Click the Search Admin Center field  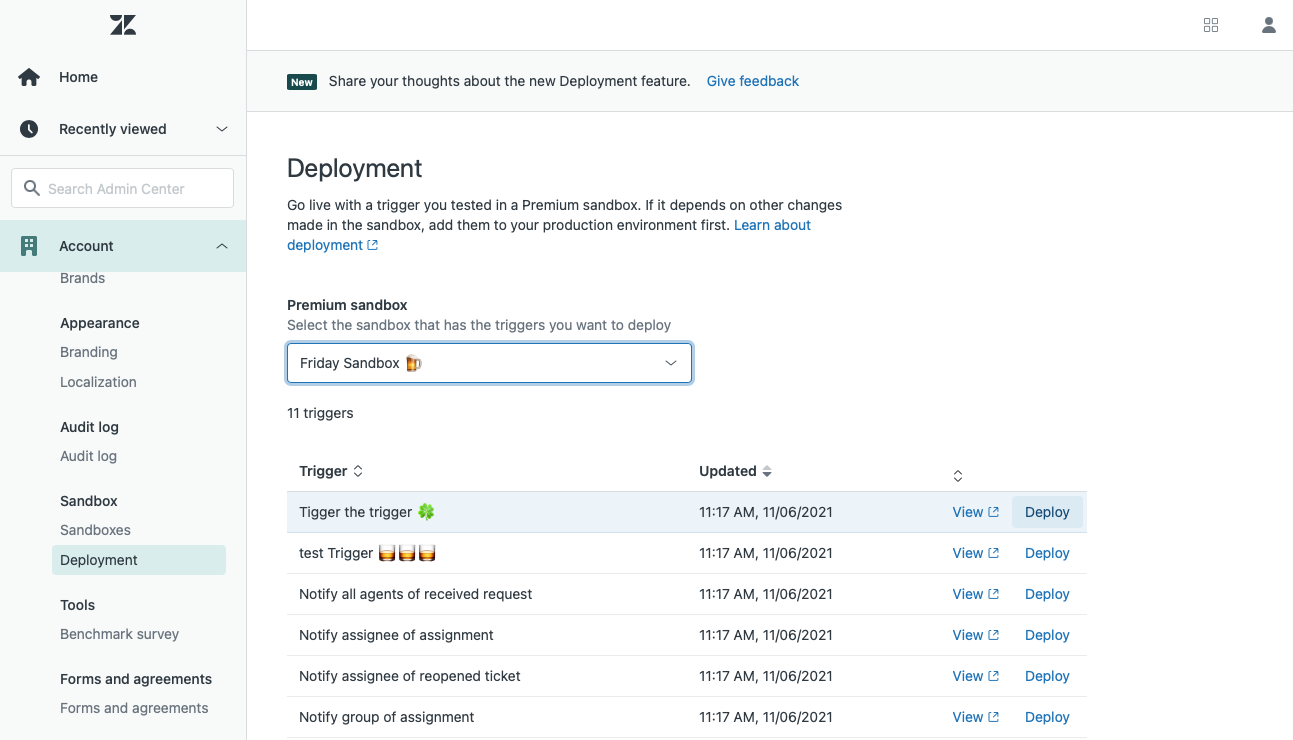coord(123,188)
